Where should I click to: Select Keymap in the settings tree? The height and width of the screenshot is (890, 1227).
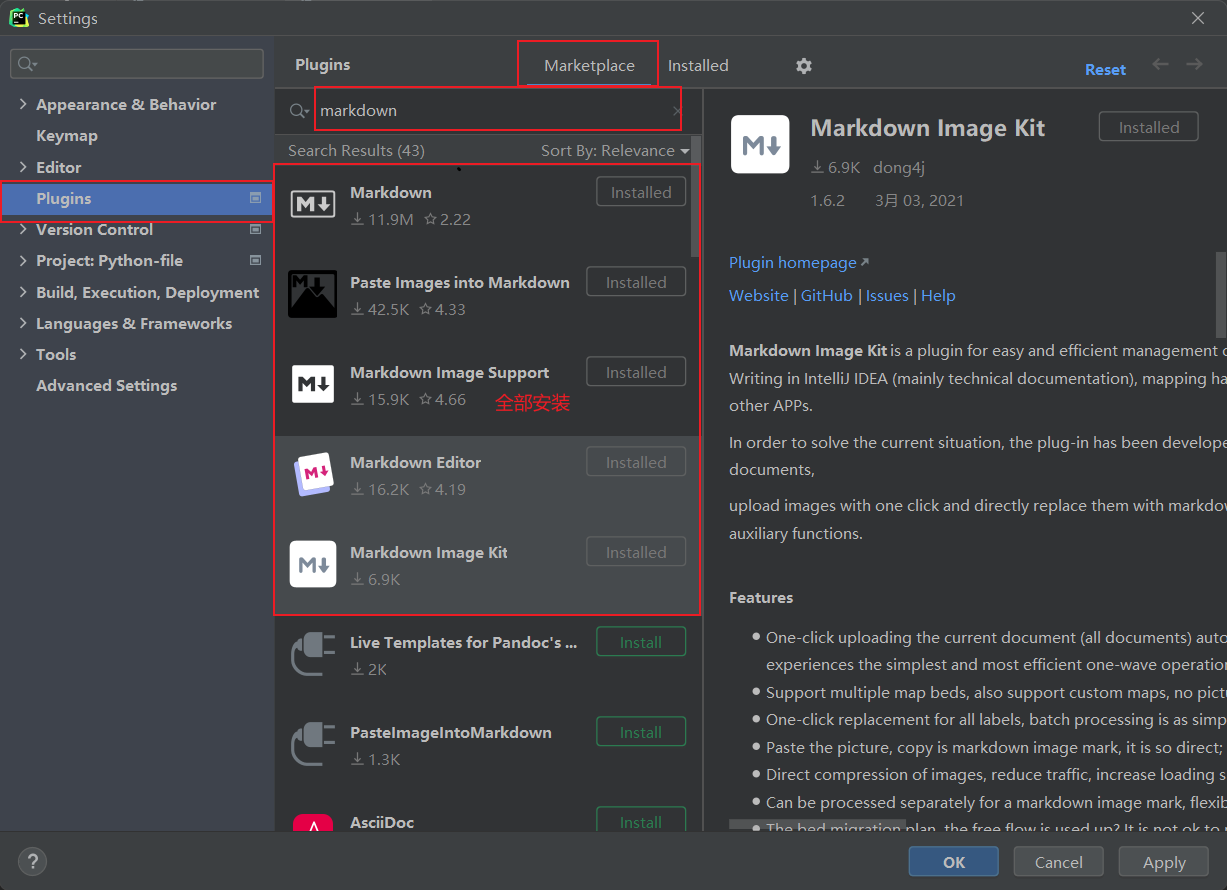point(67,136)
